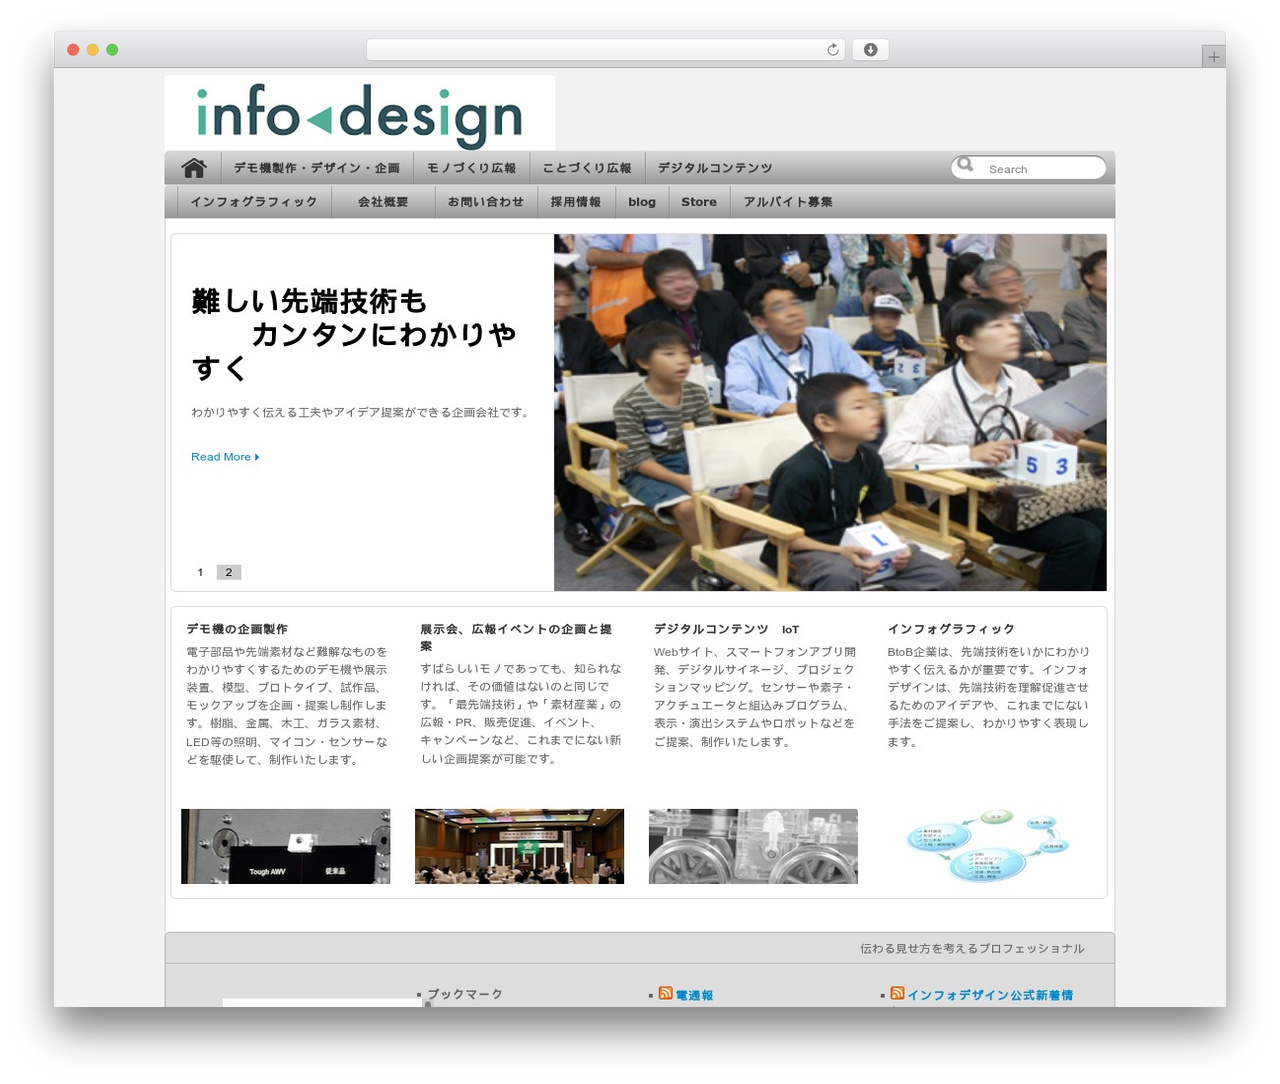Open ことづくり広報 menu item
Screen dimensions: 1280x1084
587,168
